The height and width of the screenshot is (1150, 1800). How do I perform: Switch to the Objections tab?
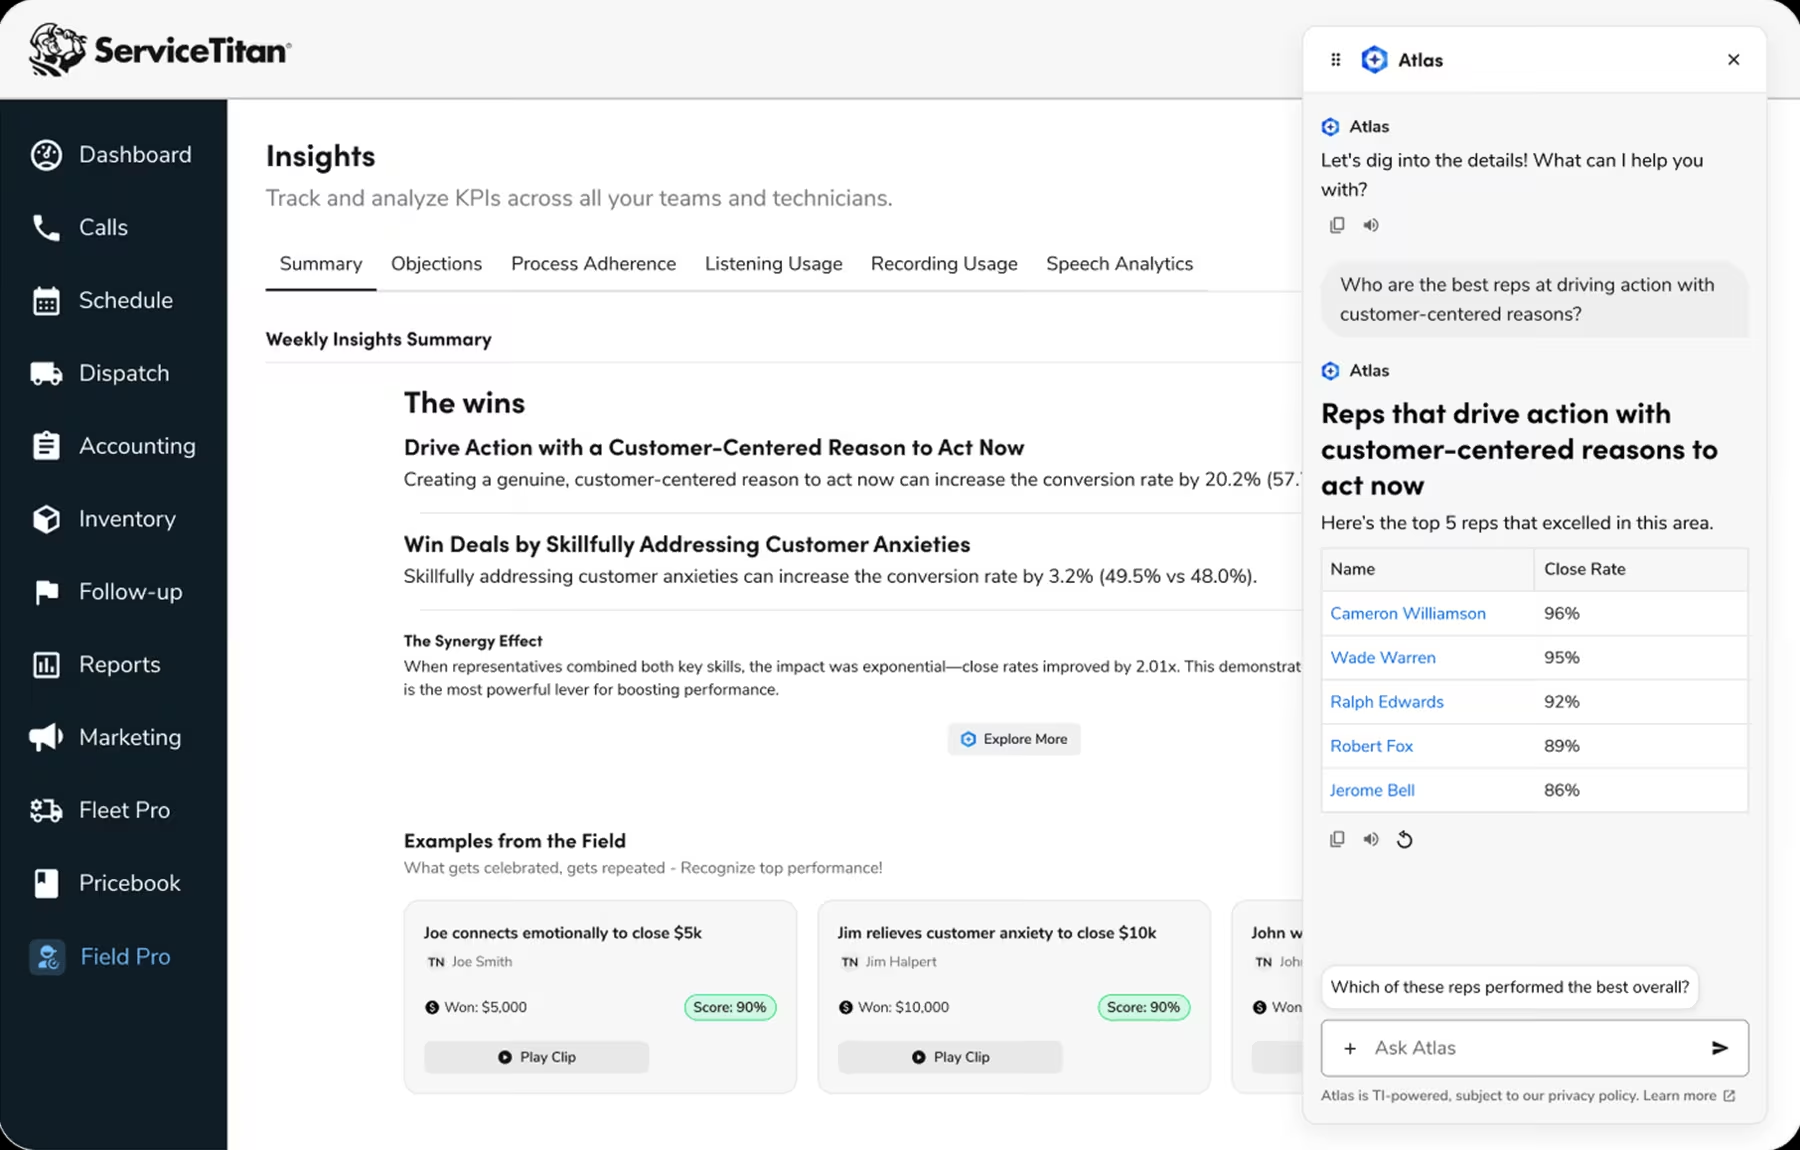[436, 264]
